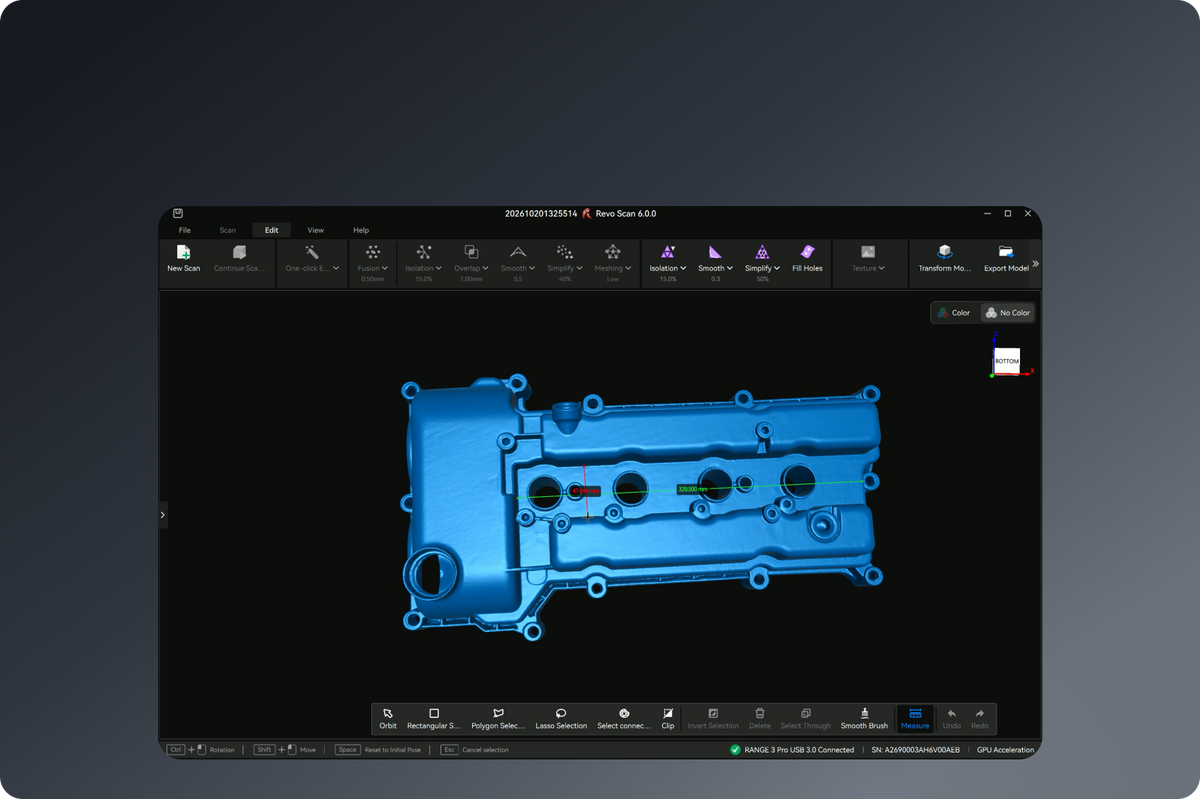Expand the mesh Smooth 0.3 dropdown
Screen dimensions: 1200x799
point(730,268)
